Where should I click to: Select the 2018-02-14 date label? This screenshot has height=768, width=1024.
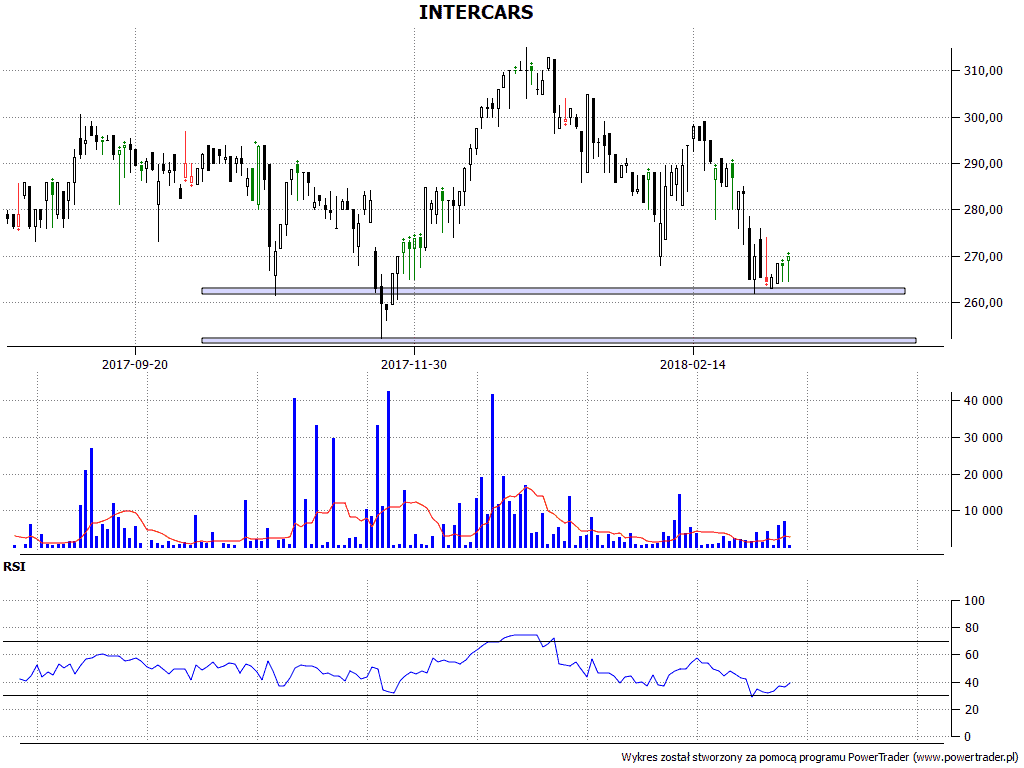click(x=693, y=364)
